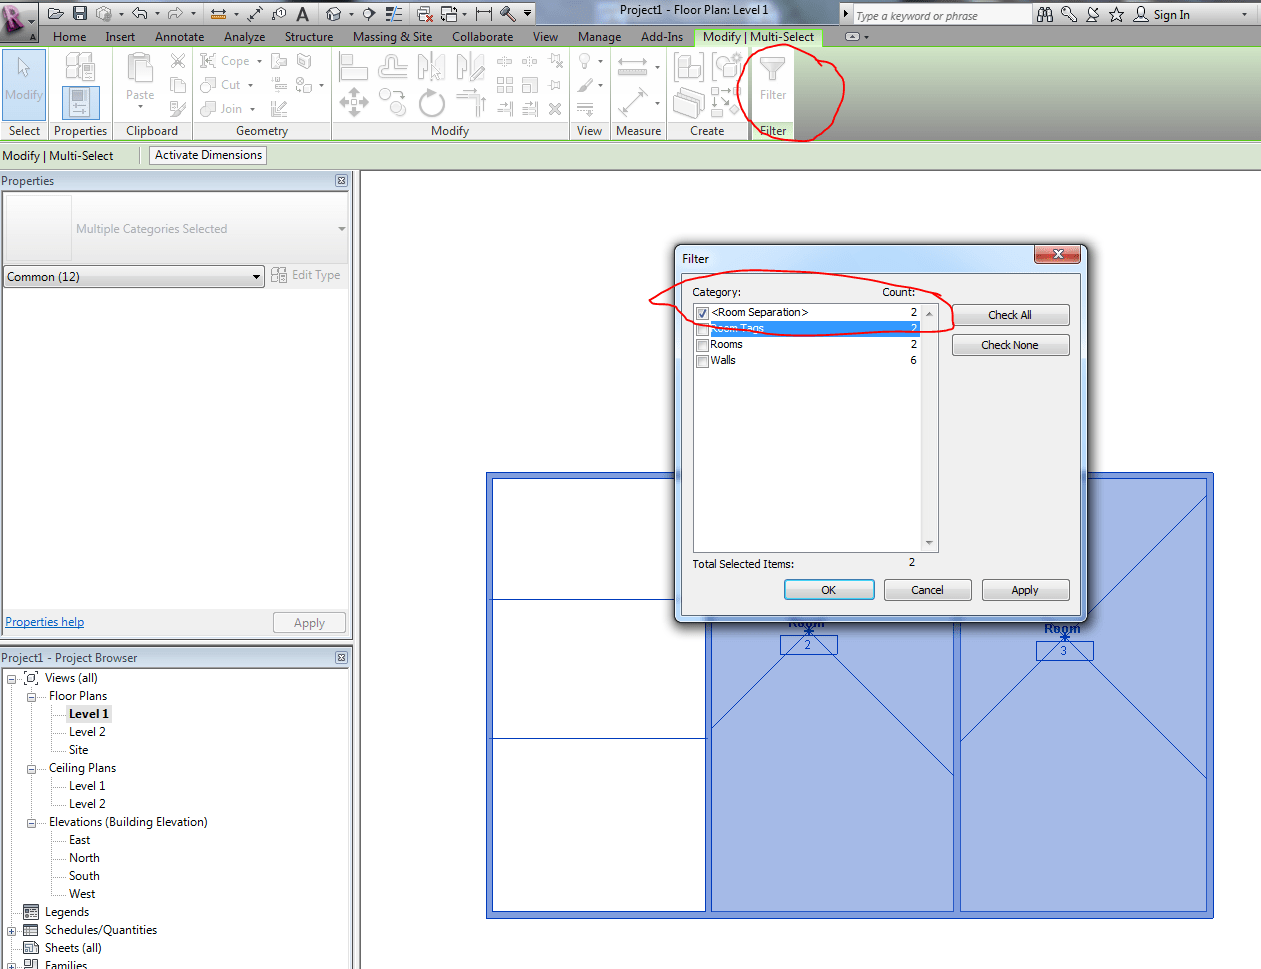Collapse the Elevations (Building Elevation) node
Screen dimensions: 1261x969
(31, 822)
